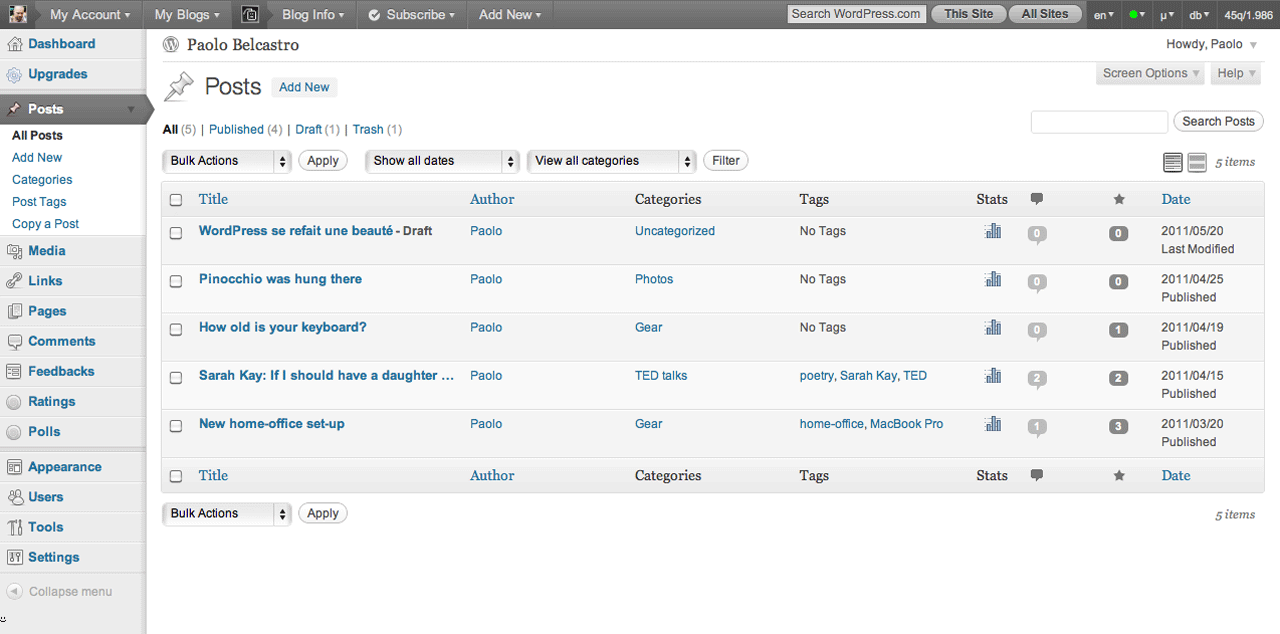This screenshot has height=634, width=1280.
Task: Click stats icon for New home-office set-up
Action: tap(992, 424)
